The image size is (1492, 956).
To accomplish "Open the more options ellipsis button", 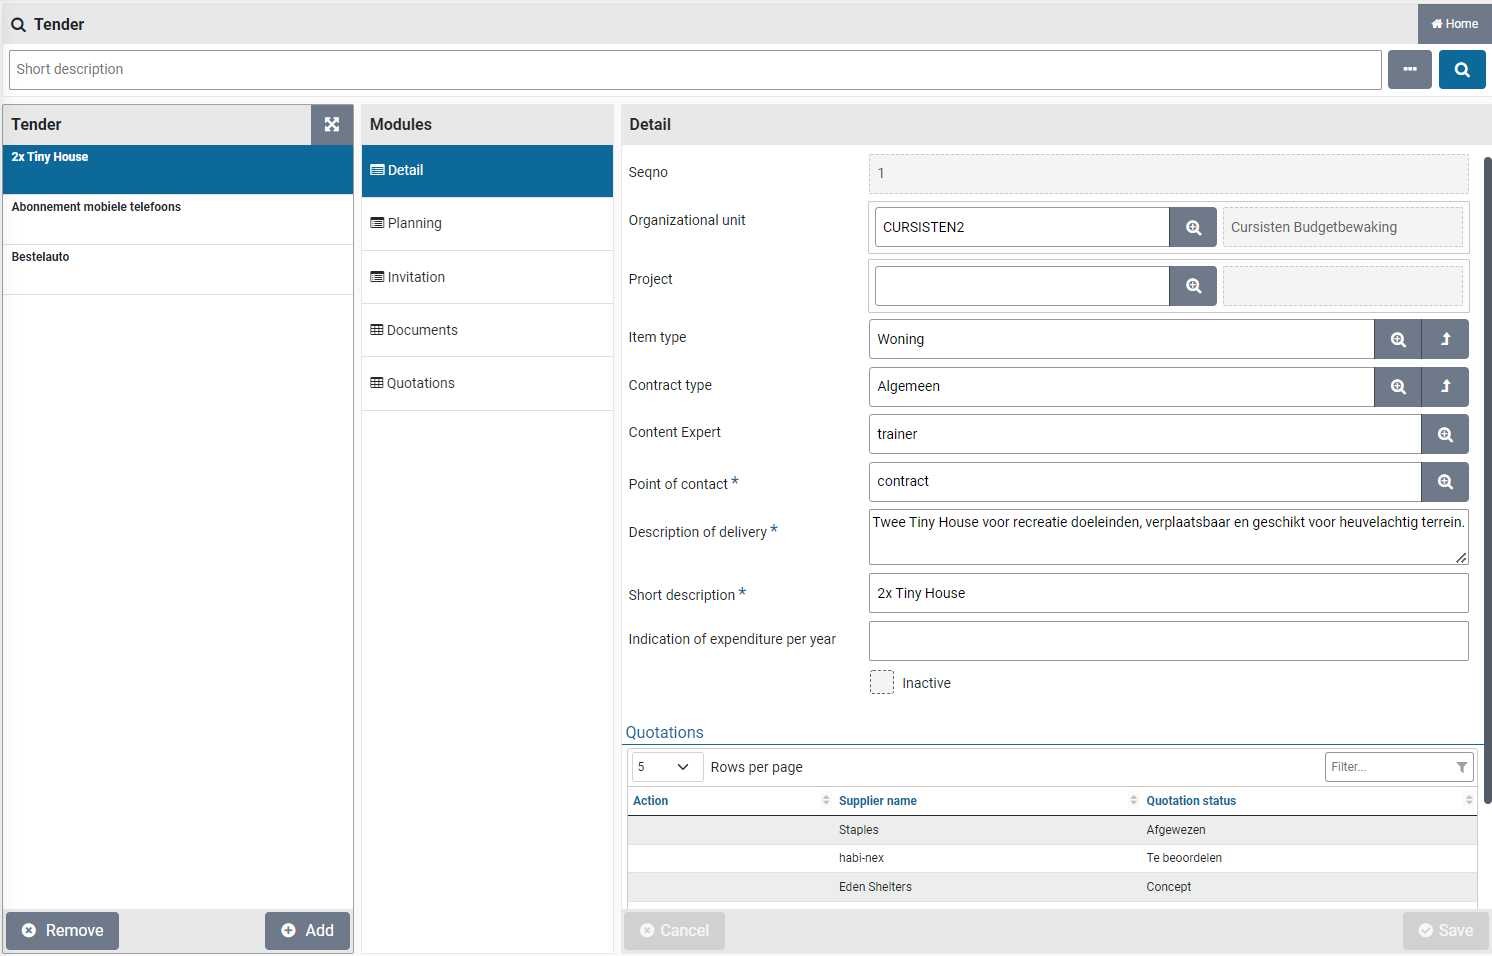I will coord(1410,70).
